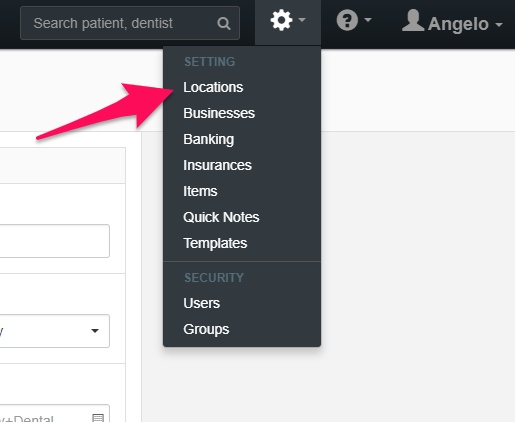Click the empty text input on left panel
This screenshot has width=516, height=423.
coord(55,241)
